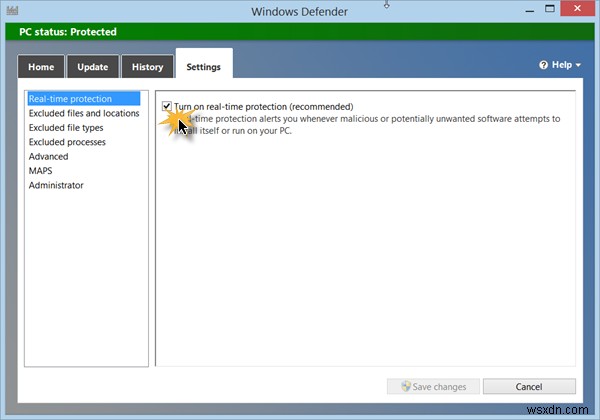Click the Windows Defender title bar app icon
600x420 pixels.
point(12,10)
